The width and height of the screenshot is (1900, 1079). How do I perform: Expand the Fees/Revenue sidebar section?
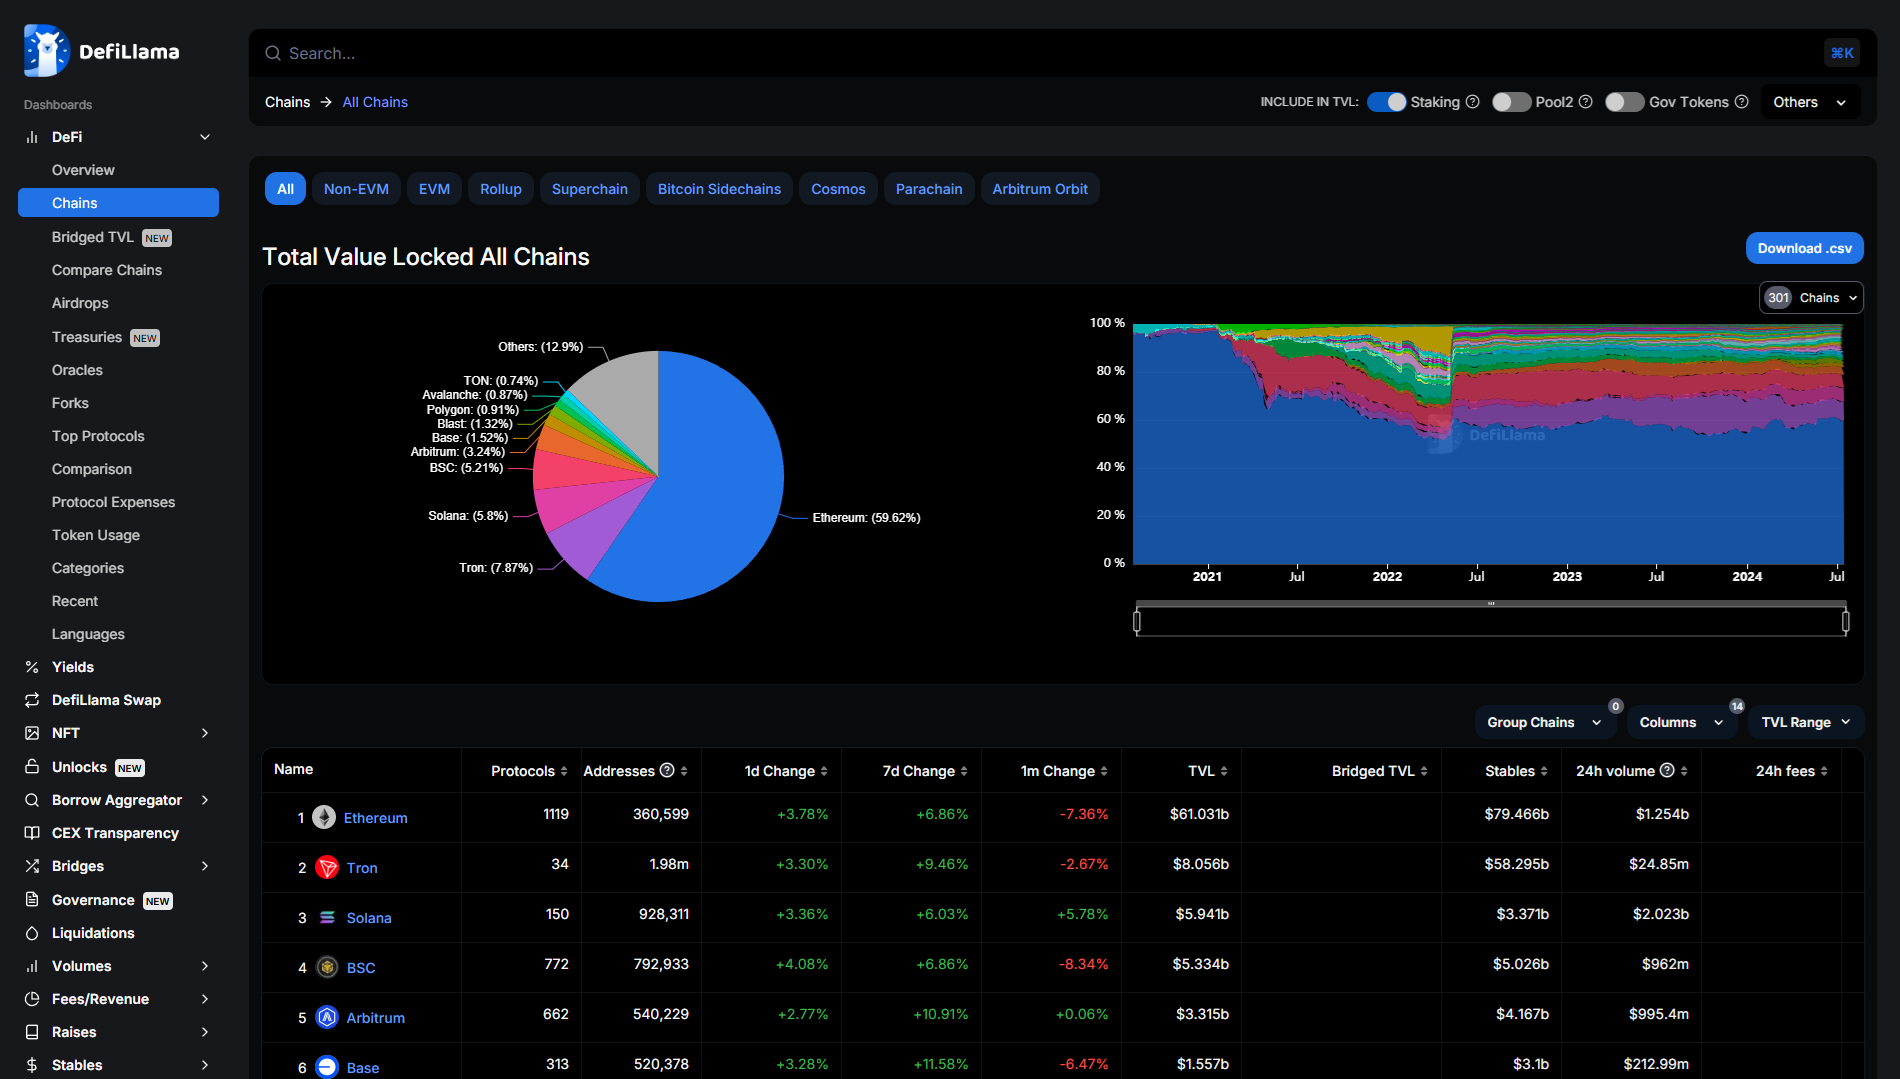pos(205,999)
